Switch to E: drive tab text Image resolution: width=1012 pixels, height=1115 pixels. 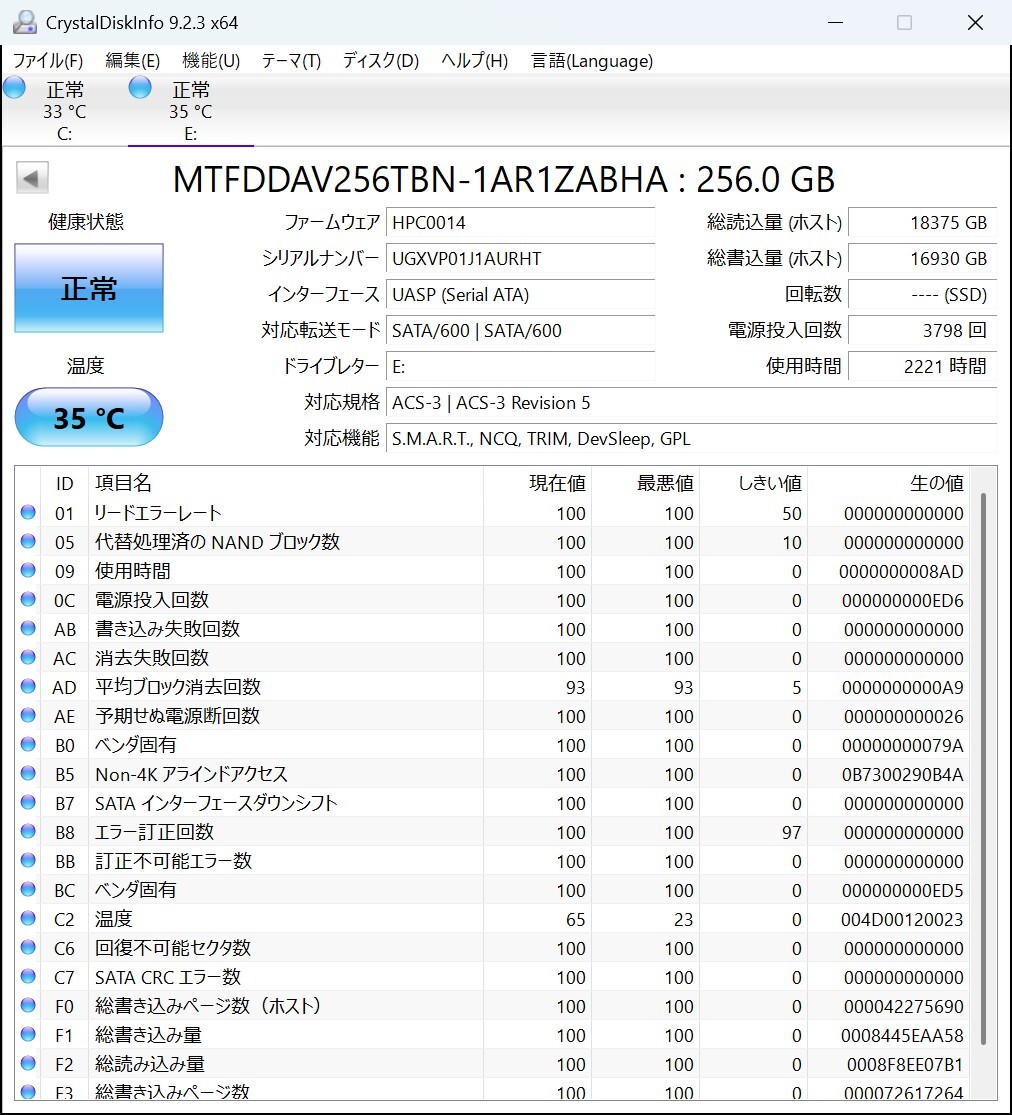pyautogui.click(x=191, y=111)
